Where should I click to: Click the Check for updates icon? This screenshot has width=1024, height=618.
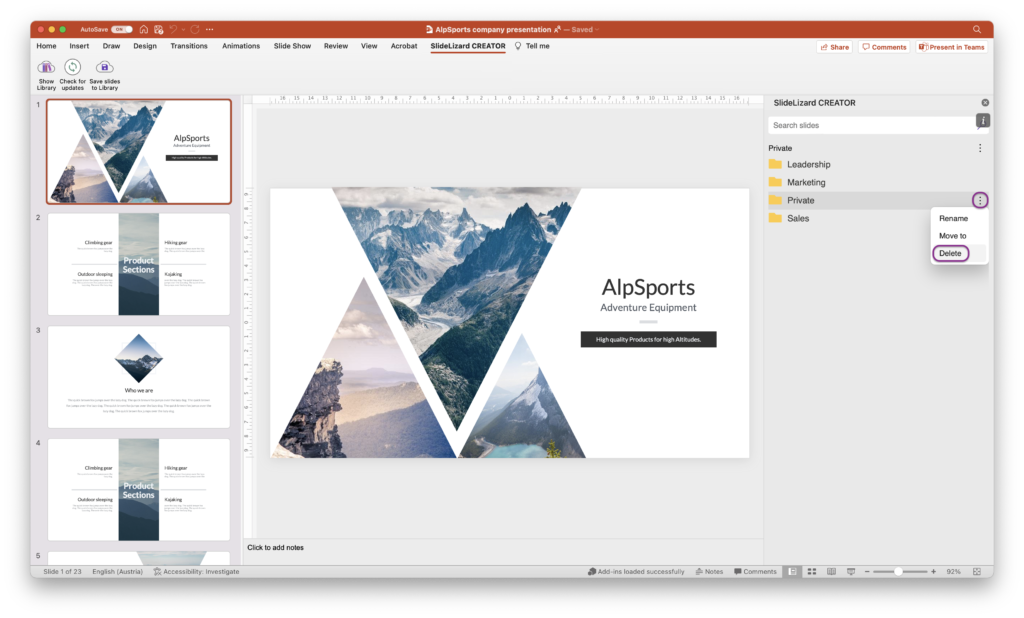click(x=72, y=67)
